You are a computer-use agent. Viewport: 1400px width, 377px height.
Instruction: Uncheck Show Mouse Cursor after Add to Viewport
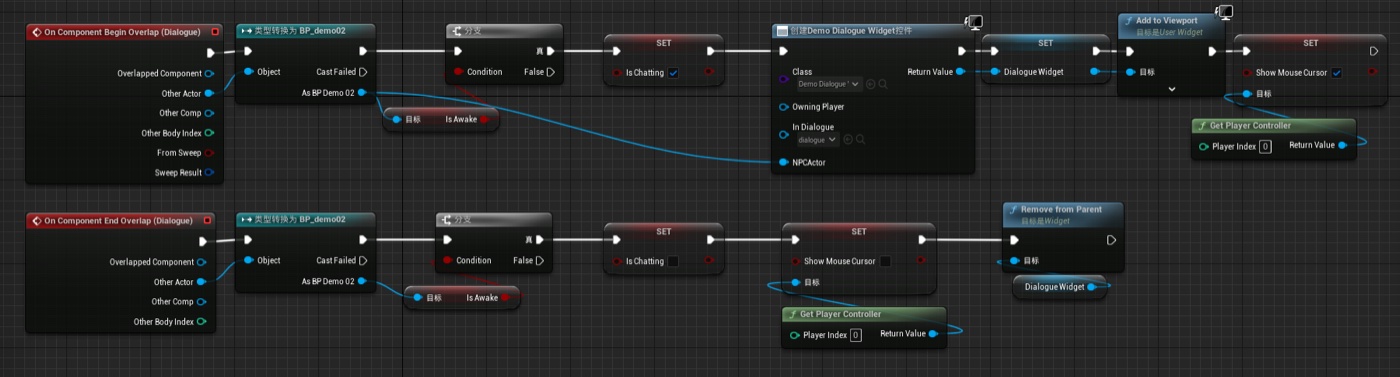pyautogui.click(x=1337, y=72)
